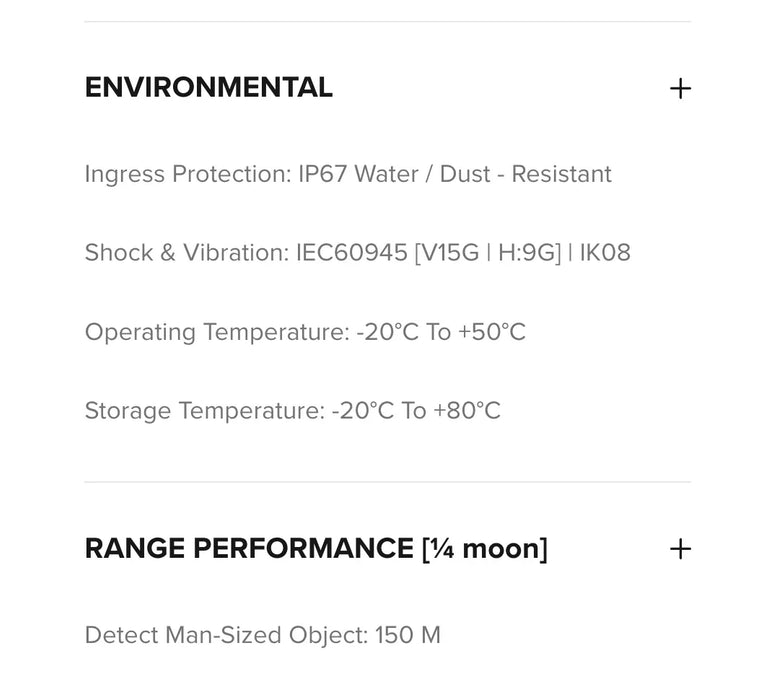Click the ENVIRONMENTAL section heading
769x700 pixels.
(208, 88)
